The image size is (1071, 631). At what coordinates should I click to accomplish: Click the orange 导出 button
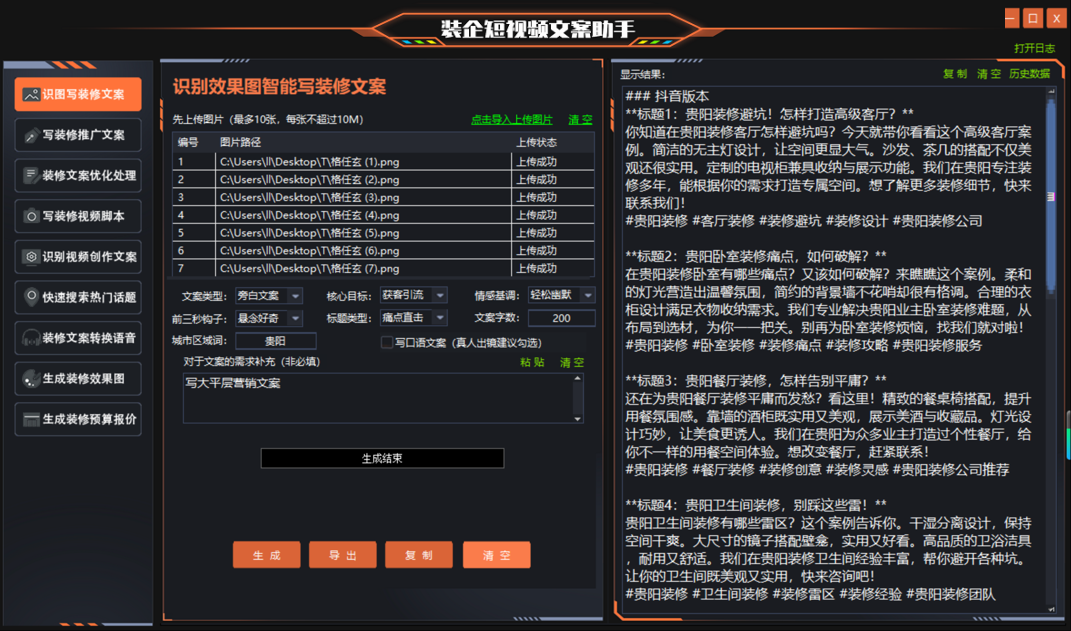343,555
